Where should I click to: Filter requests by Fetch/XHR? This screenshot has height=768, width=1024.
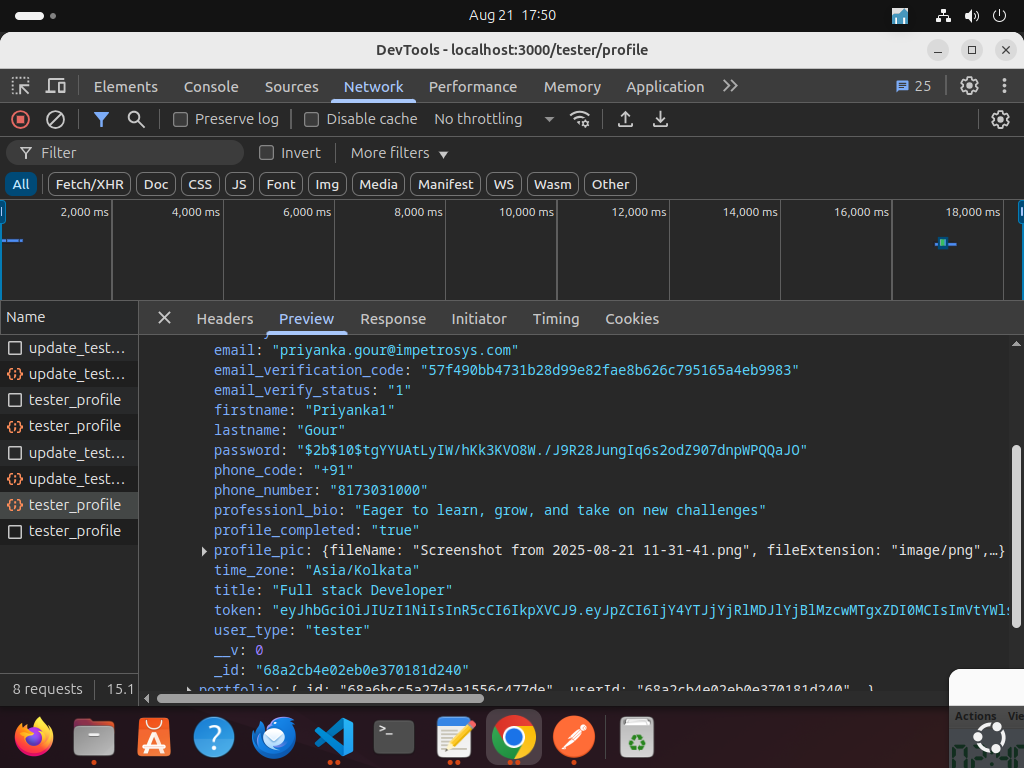click(x=89, y=184)
